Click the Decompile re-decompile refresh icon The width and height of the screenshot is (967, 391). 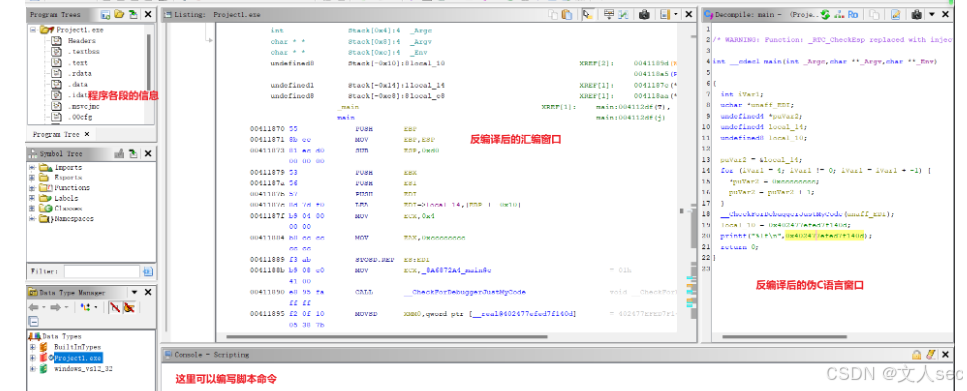click(826, 14)
